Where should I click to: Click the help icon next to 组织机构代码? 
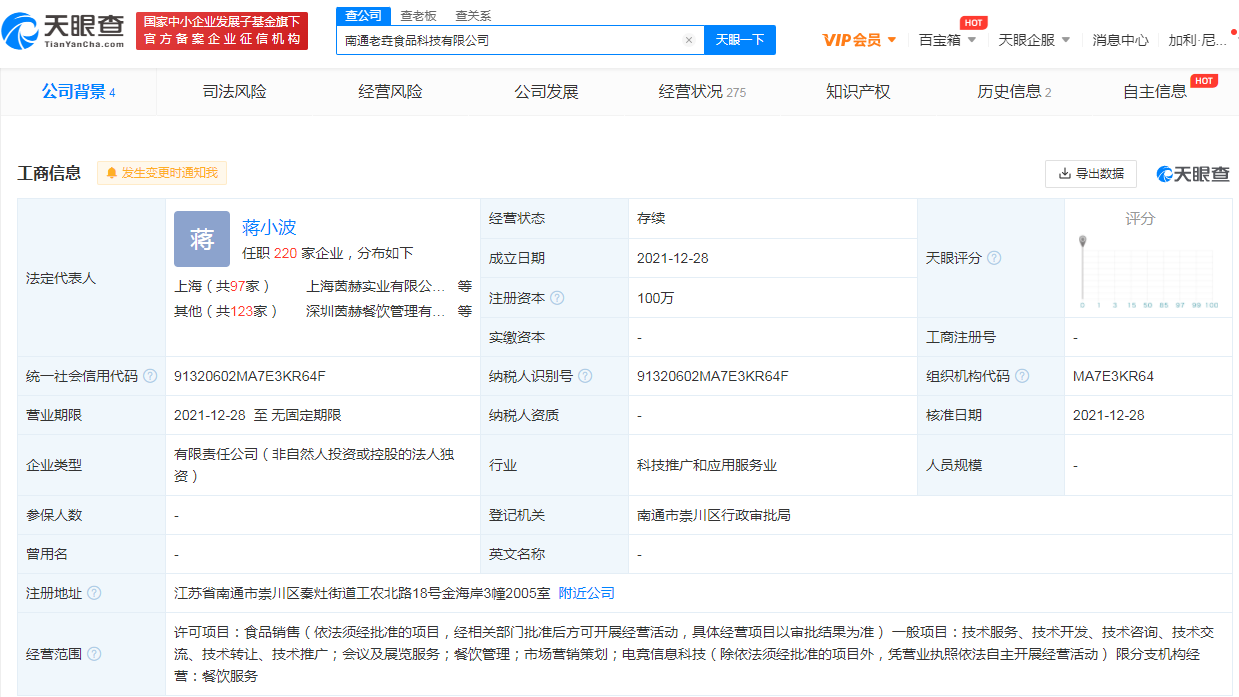point(1021,376)
